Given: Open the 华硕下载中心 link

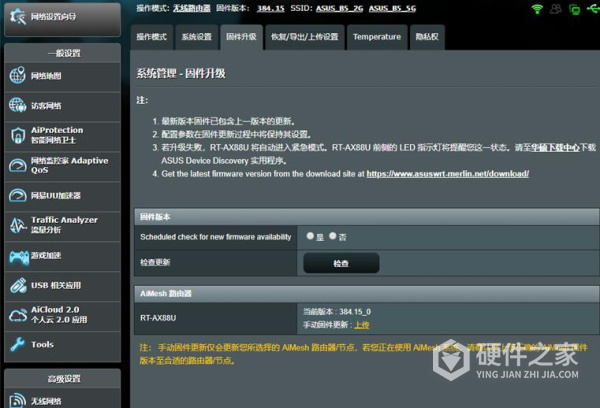Looking at the screenshot, I should click(555, 147).
